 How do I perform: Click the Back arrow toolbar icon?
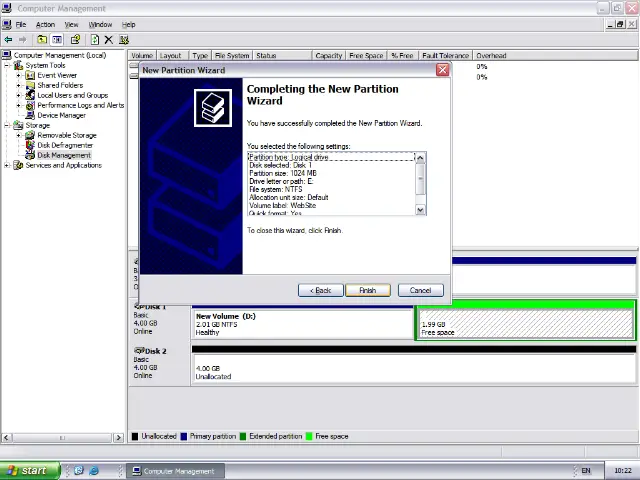(8, 40)
